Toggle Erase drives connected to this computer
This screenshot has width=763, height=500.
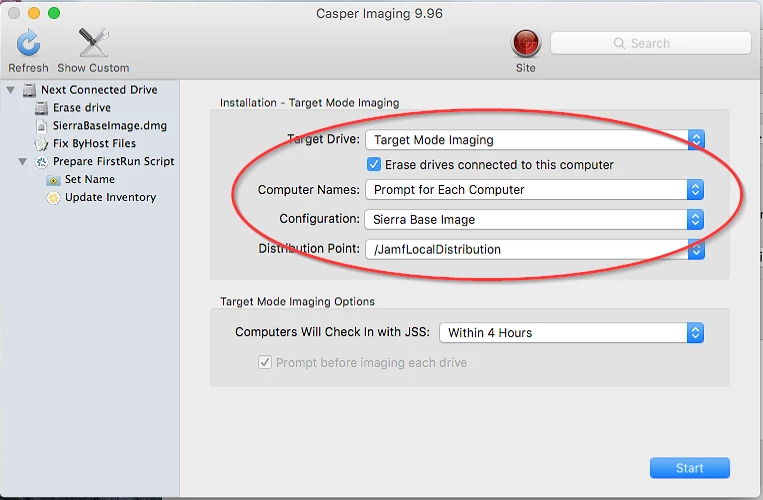pos(374,164)
